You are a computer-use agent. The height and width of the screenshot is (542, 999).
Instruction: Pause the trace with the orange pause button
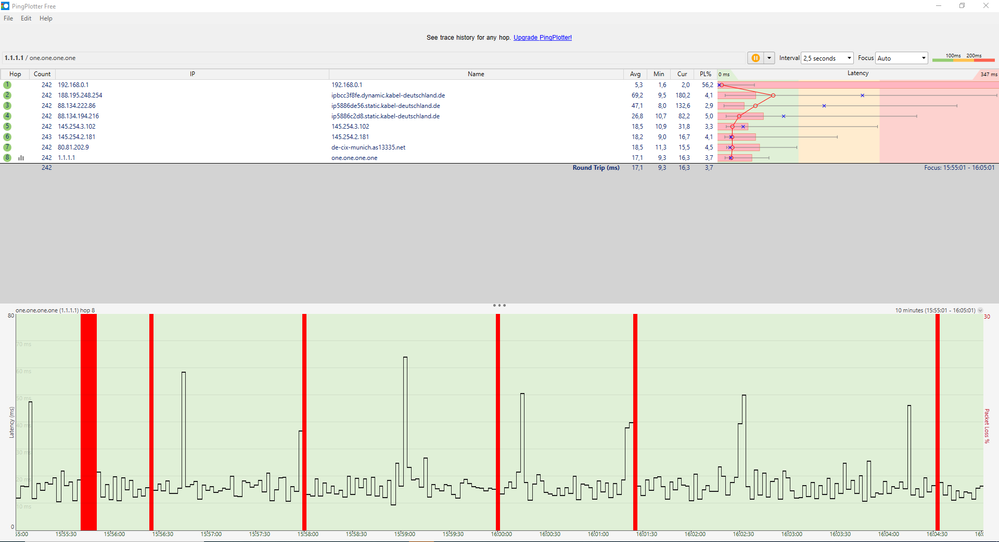[755, 58]
